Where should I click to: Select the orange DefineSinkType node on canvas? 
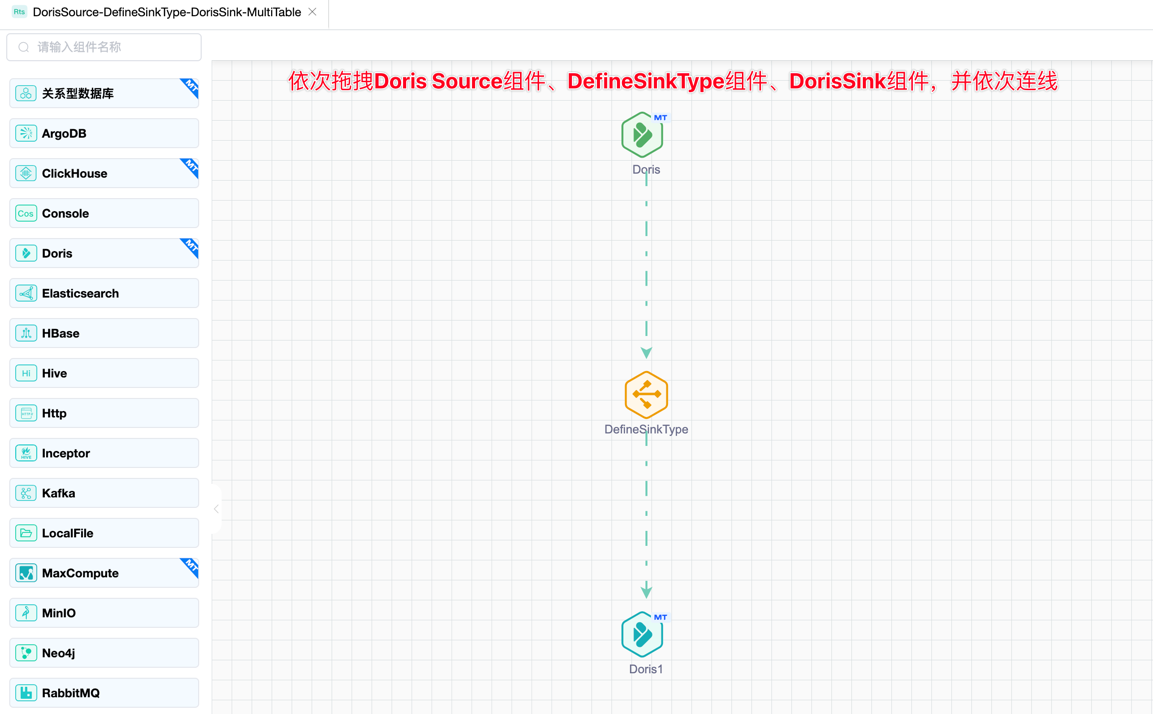click(646, 395)
